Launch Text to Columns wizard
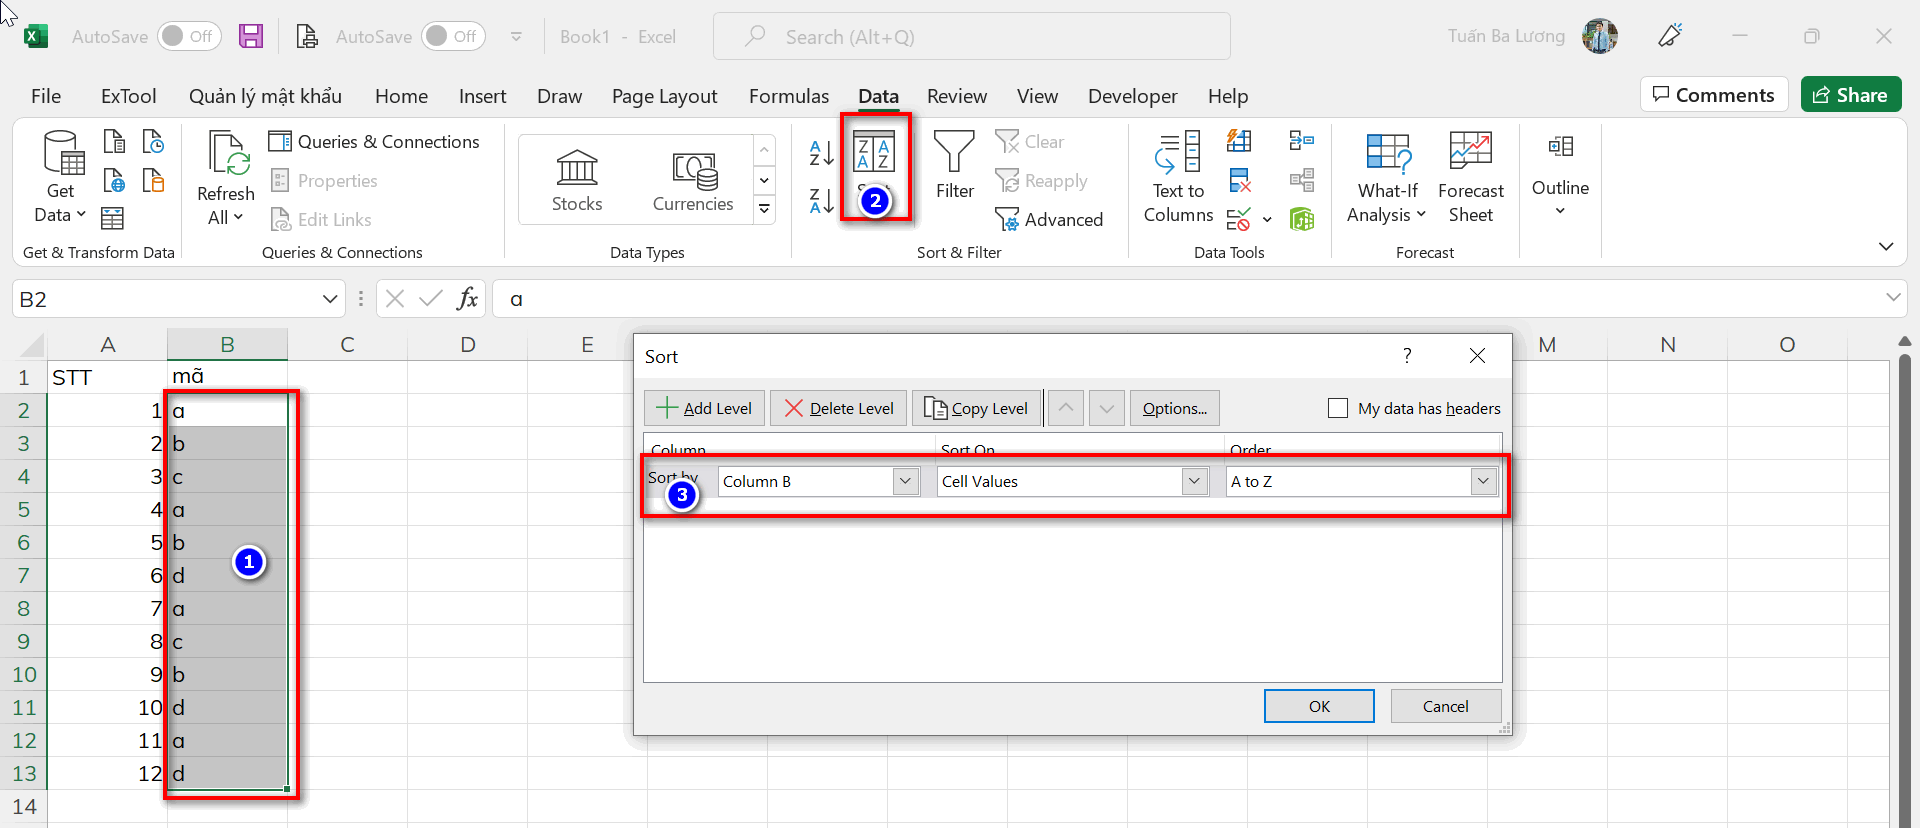1920x828 pixels. point(1178,178)
